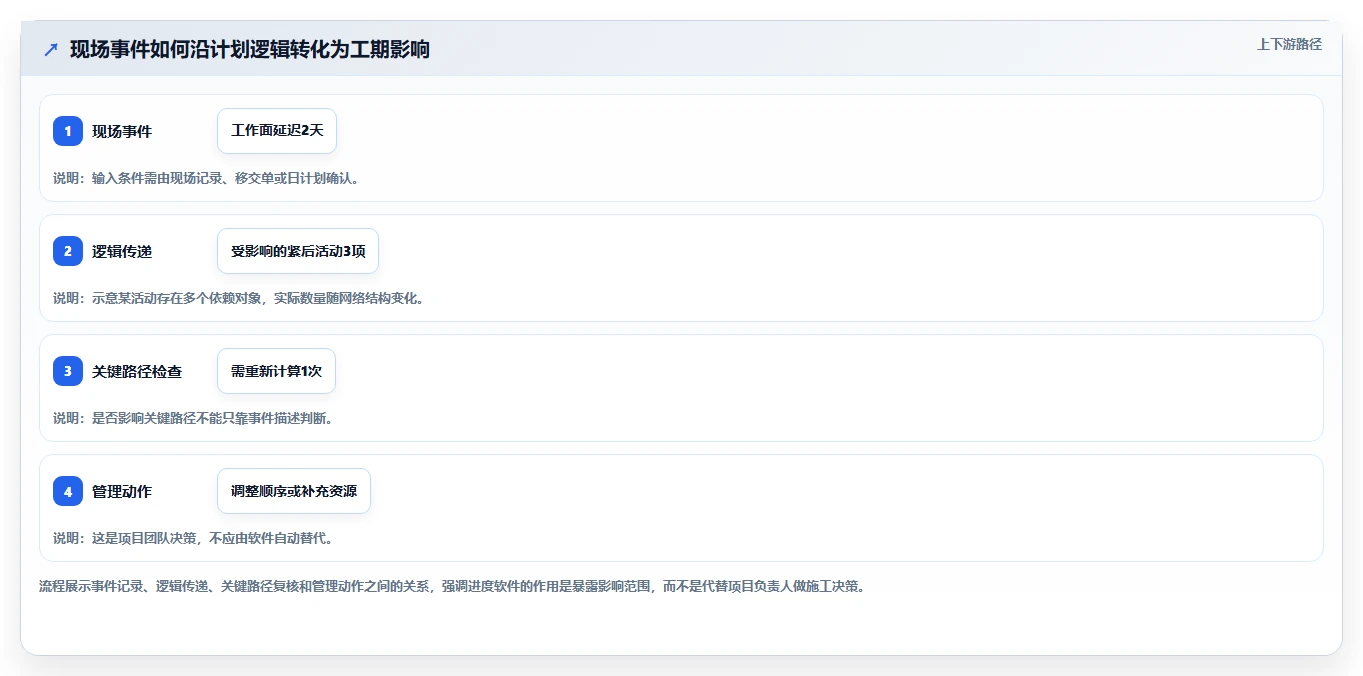
Task: Click the title 现场事件如何沿计划逻辑转化为工期影响
Action: 250,49
